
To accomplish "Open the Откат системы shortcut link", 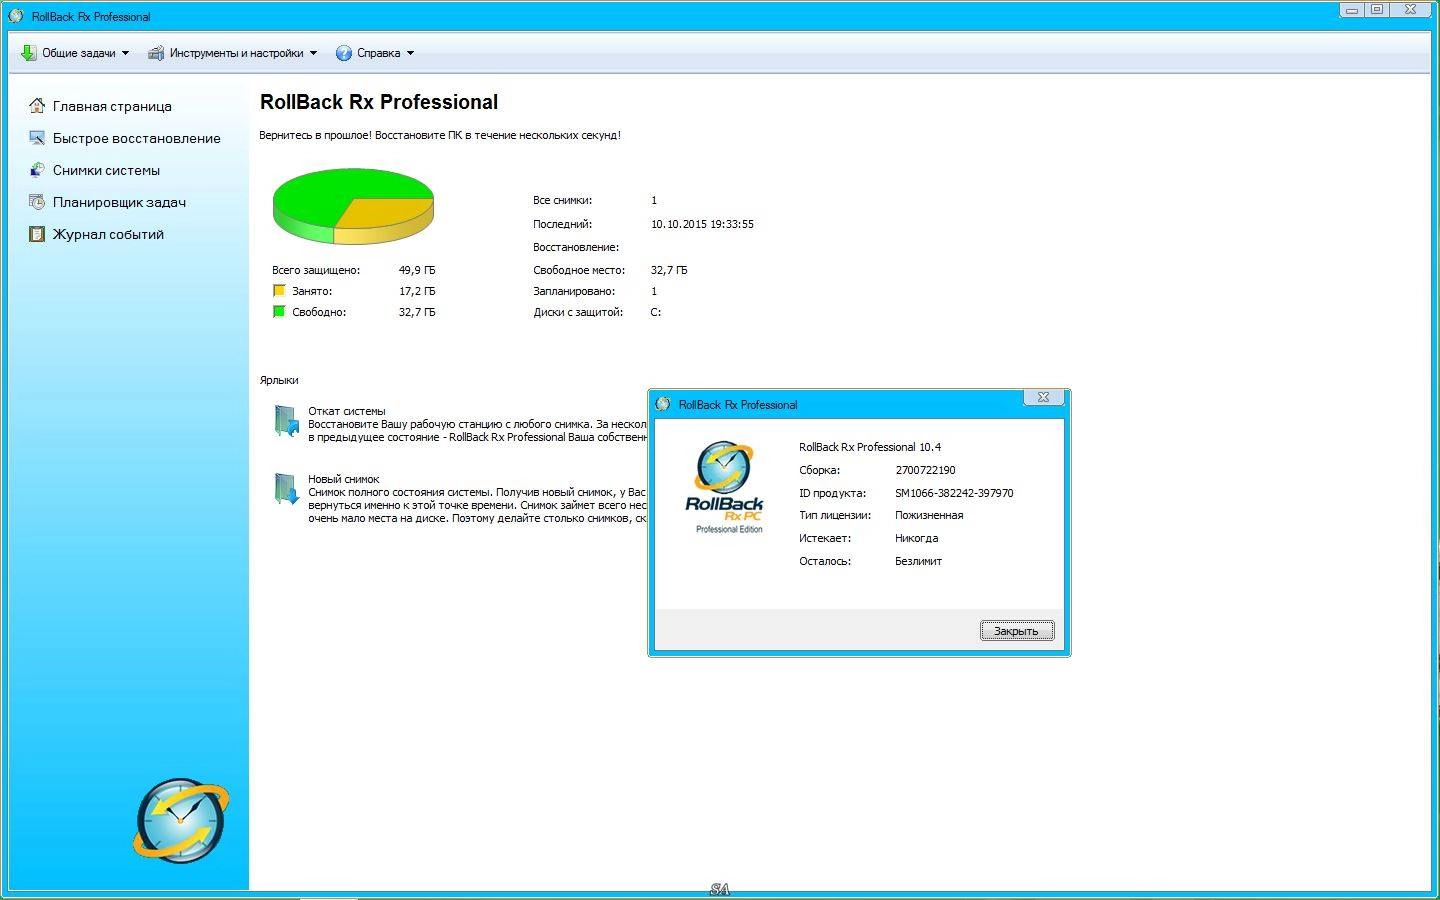I will coord(346,411).
